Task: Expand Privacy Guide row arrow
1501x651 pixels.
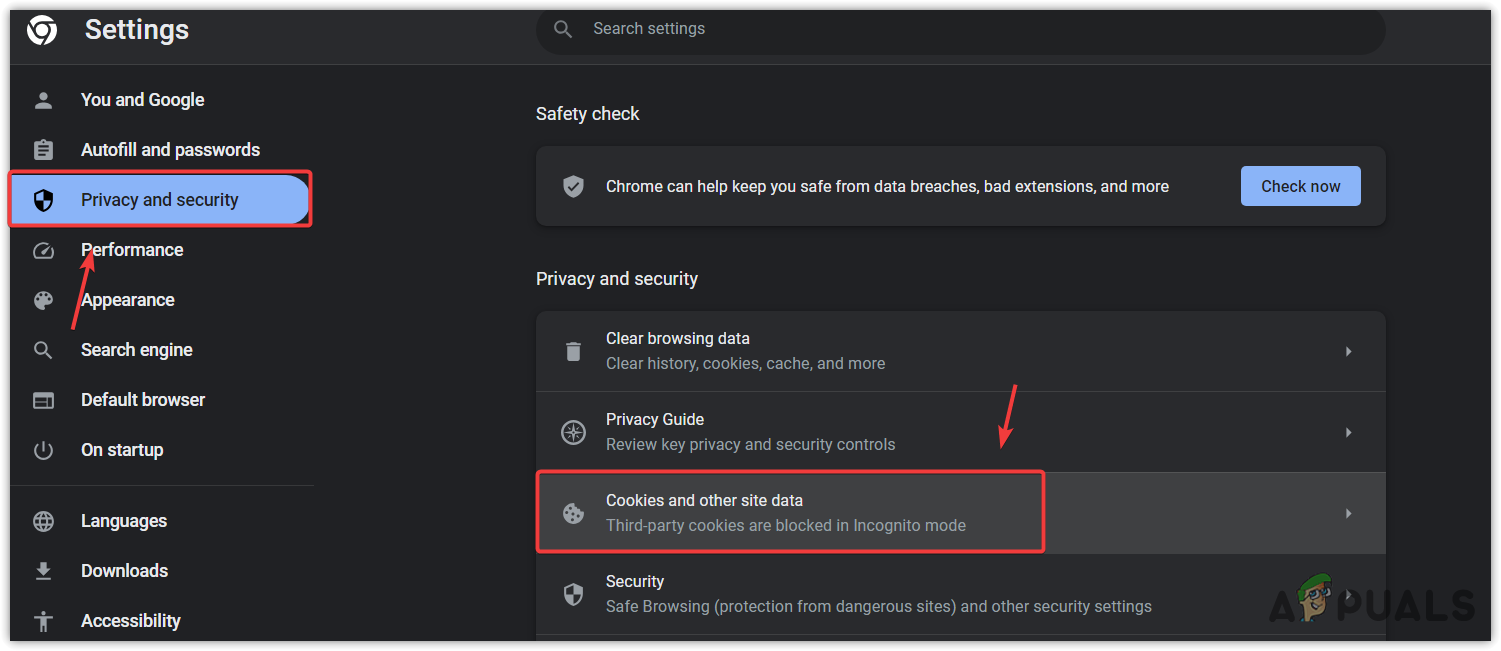Action: pos(1348,432)
